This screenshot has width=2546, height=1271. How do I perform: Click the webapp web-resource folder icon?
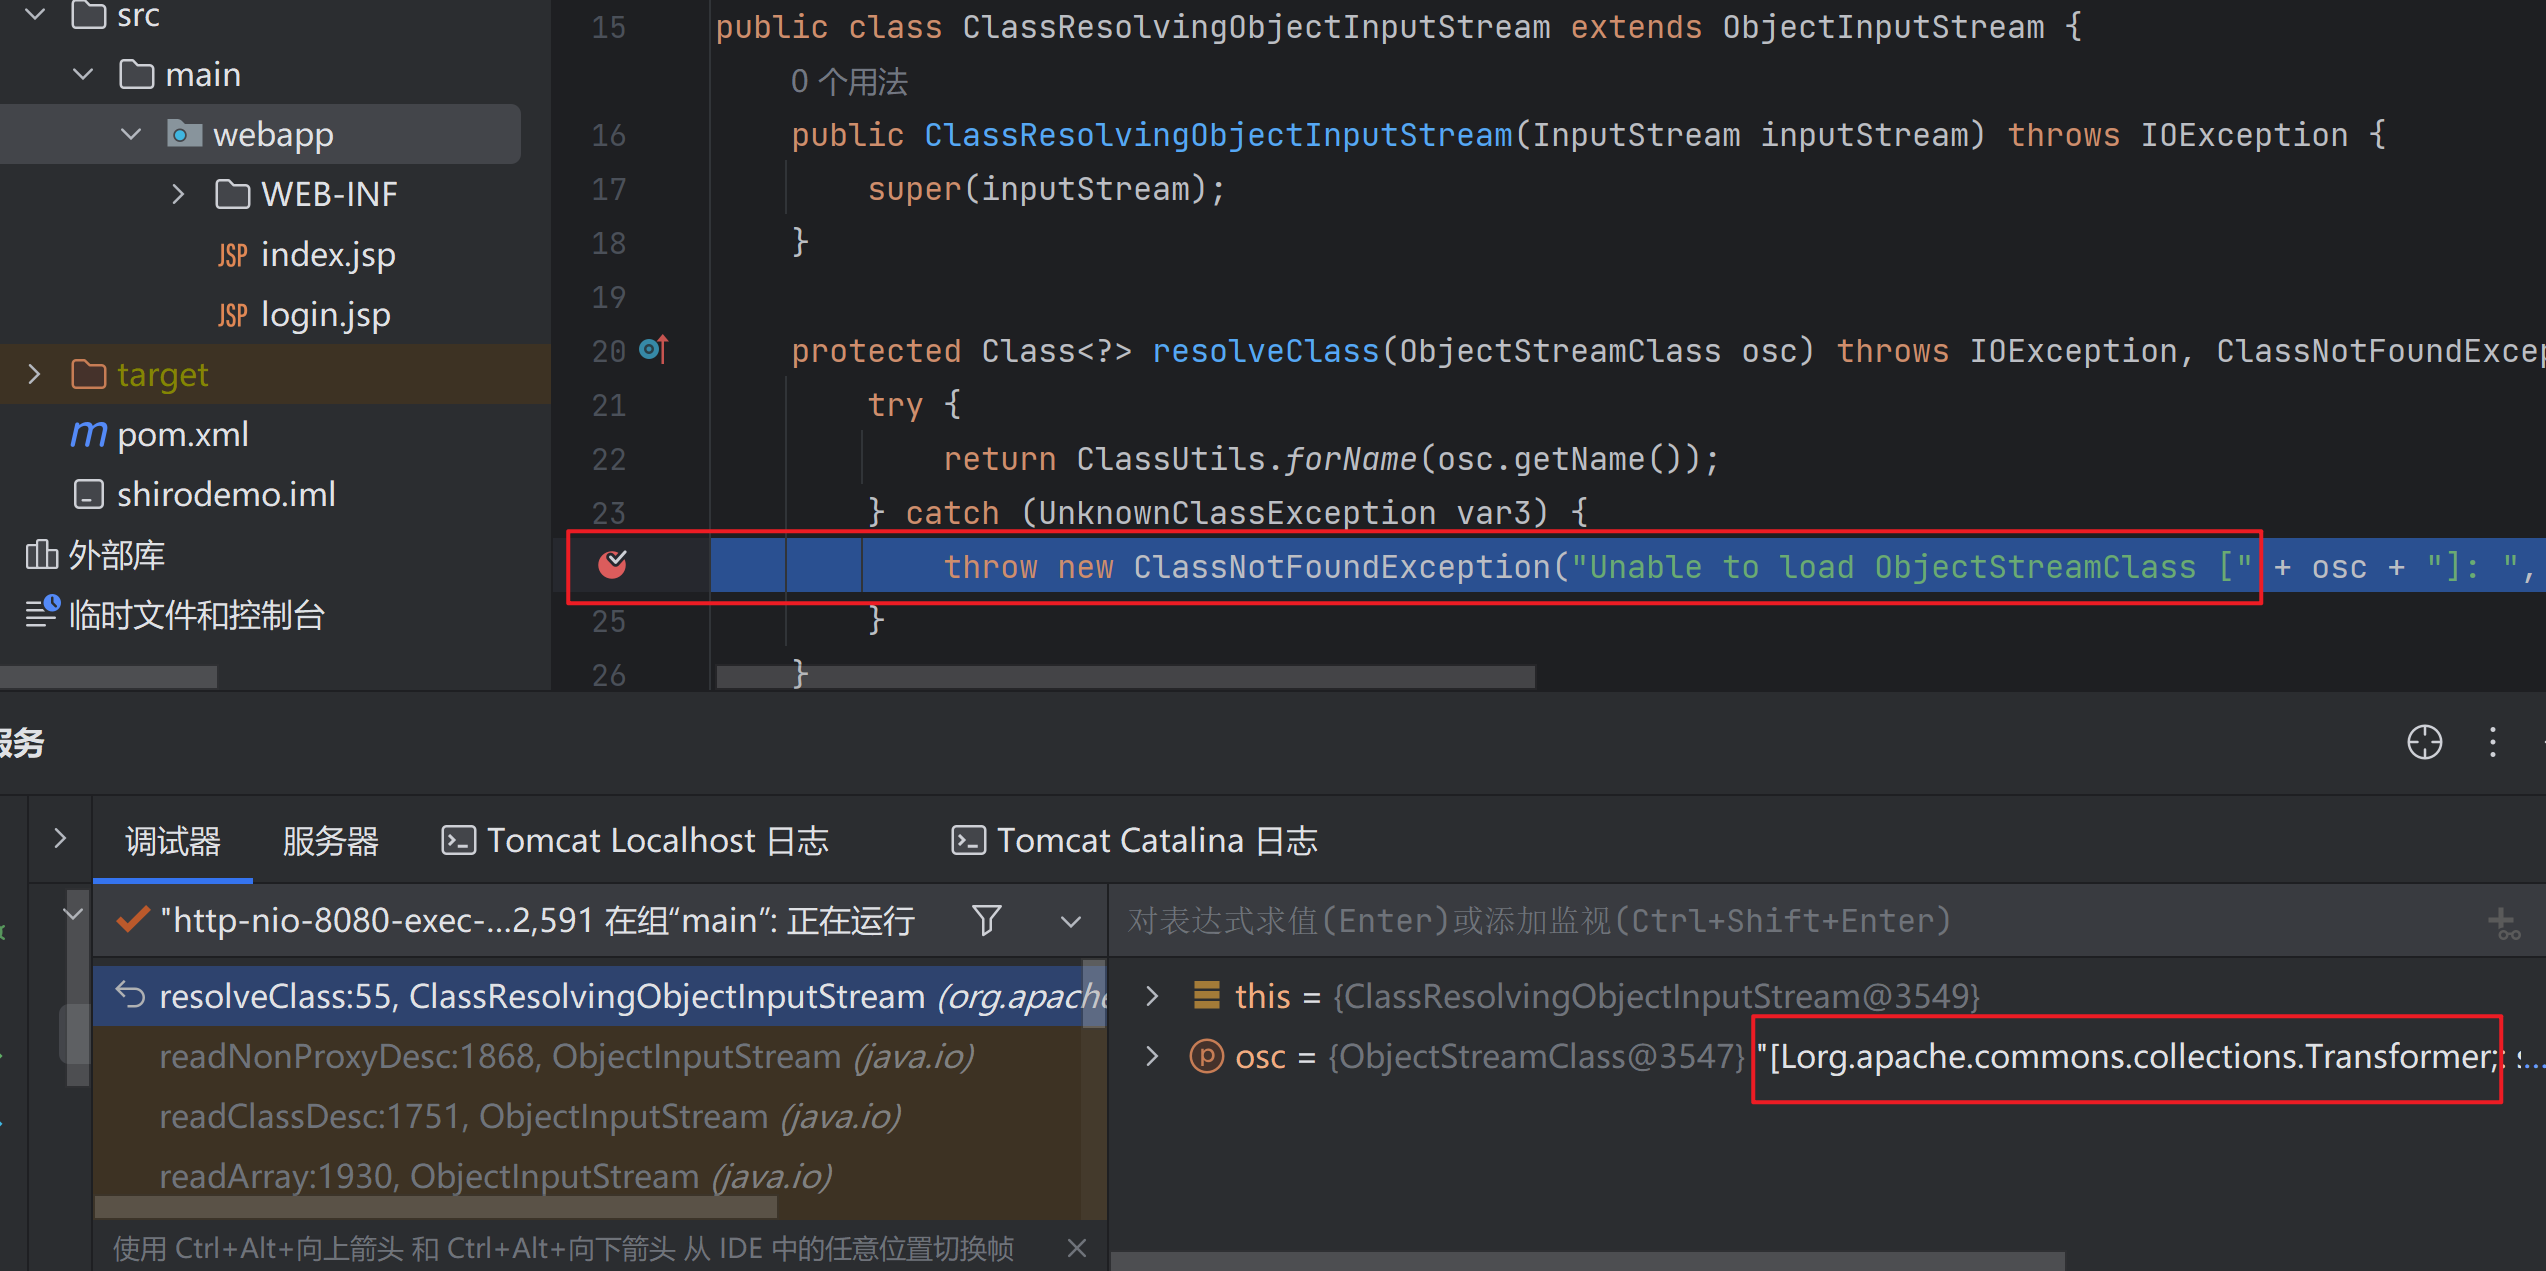click(184, 133)
